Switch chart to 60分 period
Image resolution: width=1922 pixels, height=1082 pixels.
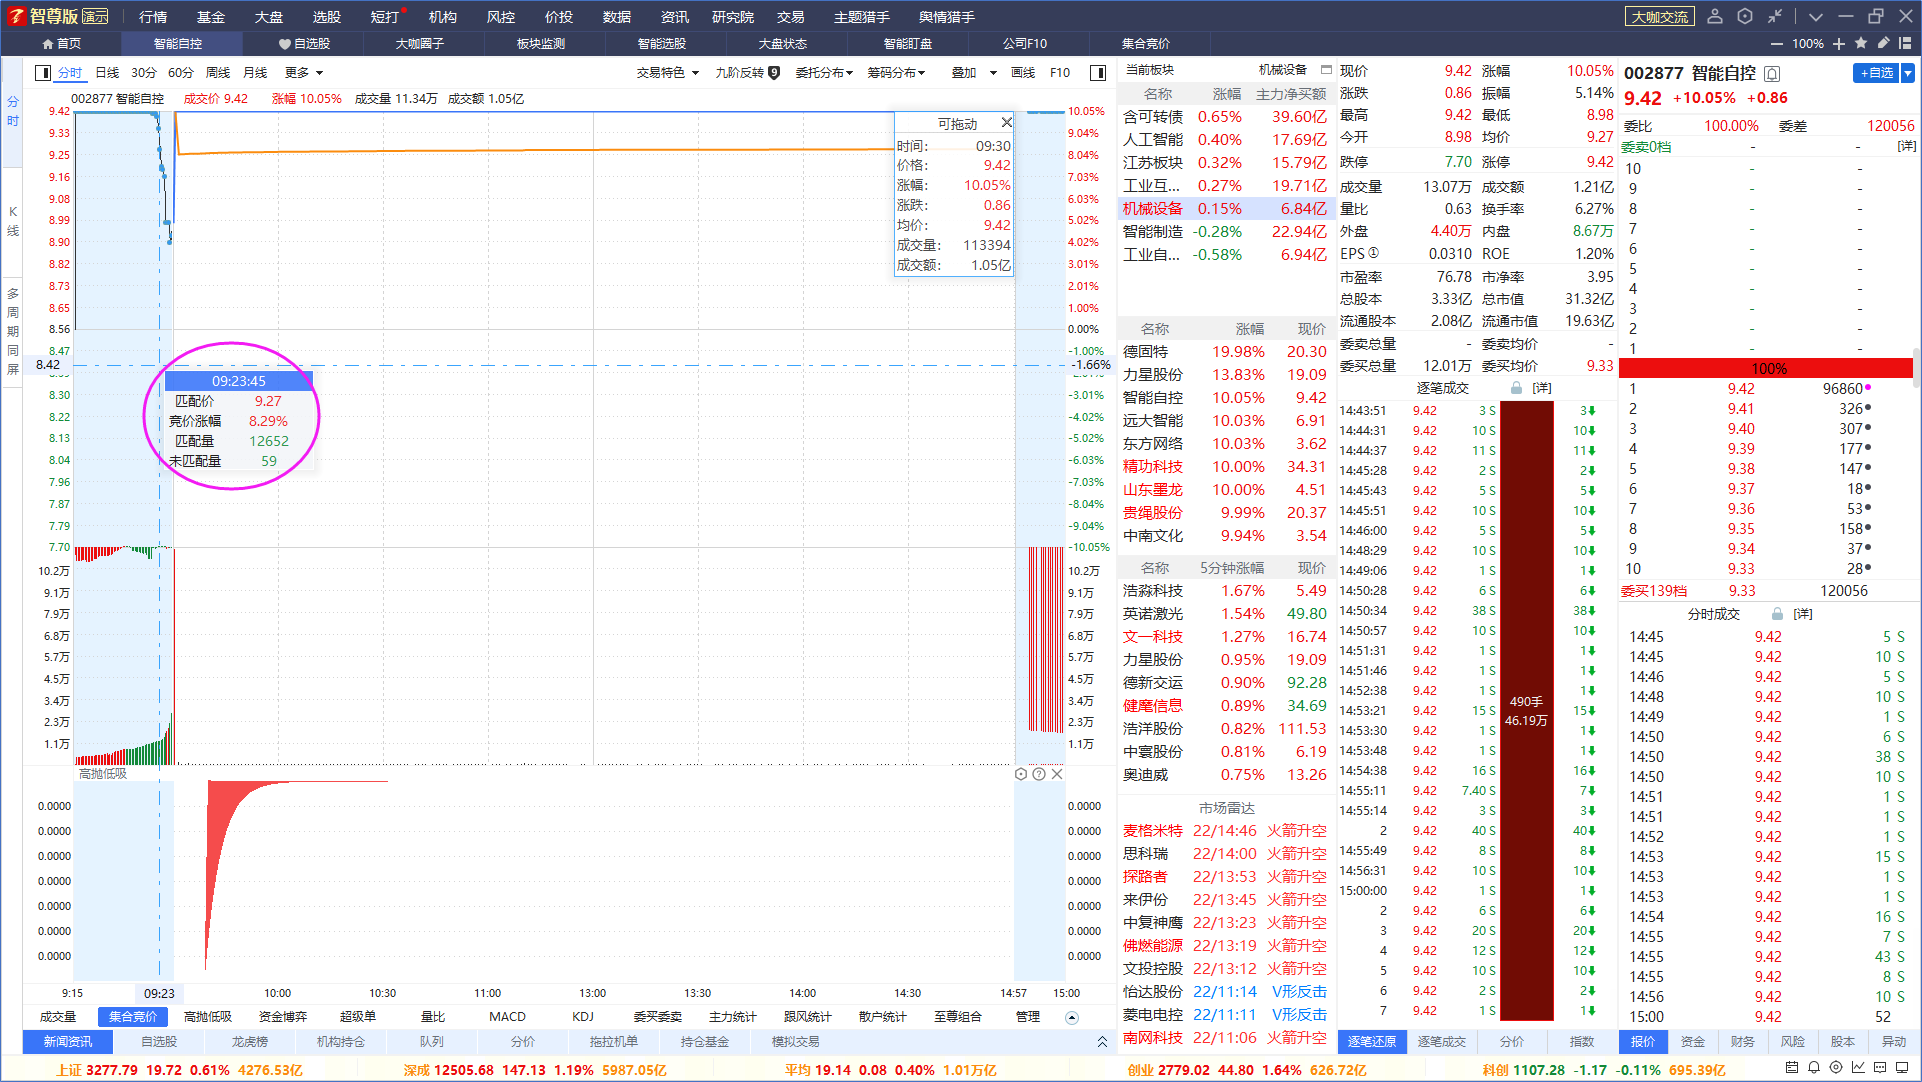pos(181,73)
